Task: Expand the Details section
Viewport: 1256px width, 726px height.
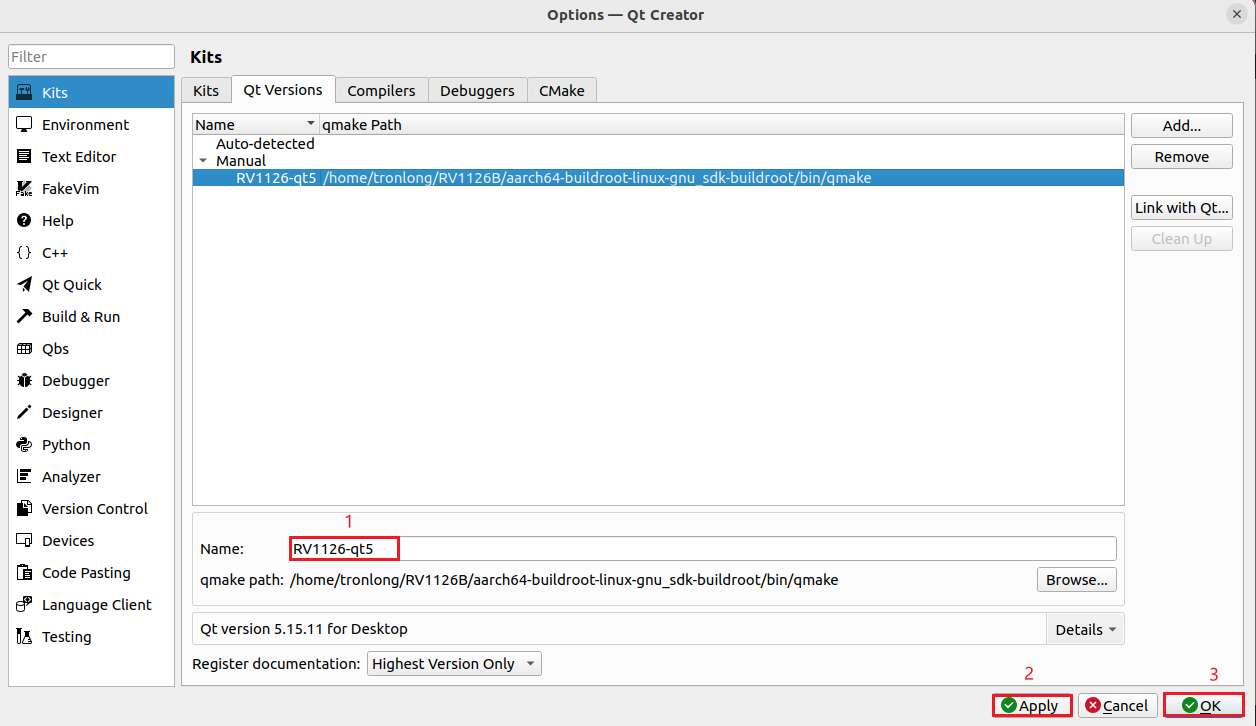Action: pos(1085,630)
